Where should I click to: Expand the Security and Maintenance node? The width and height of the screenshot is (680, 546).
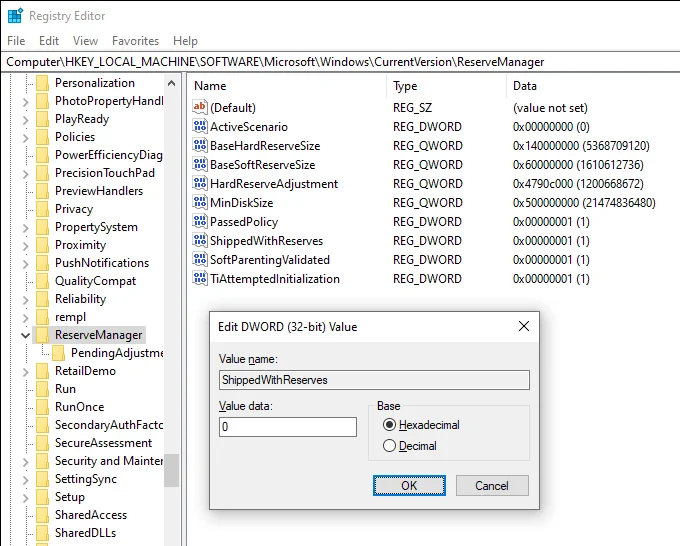(x=26, y=461)
